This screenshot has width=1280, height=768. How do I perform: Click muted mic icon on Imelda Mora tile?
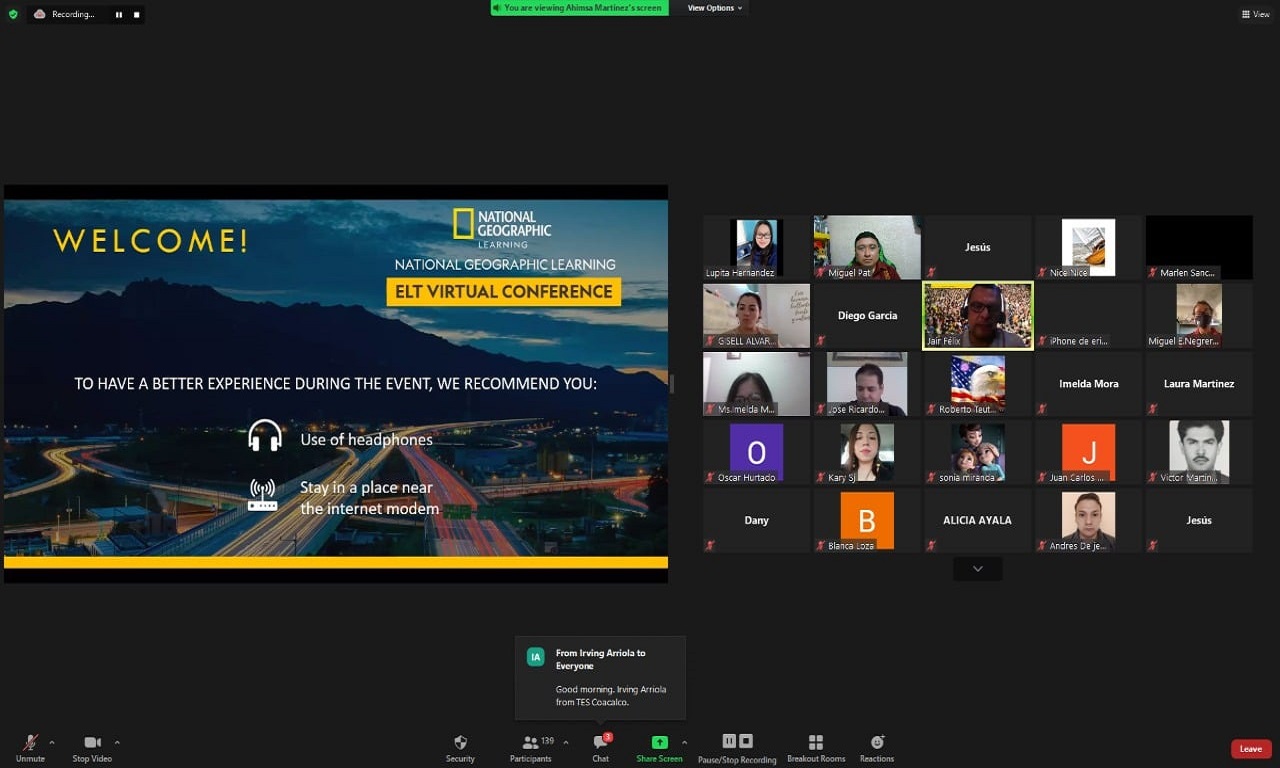[1042, 409]
